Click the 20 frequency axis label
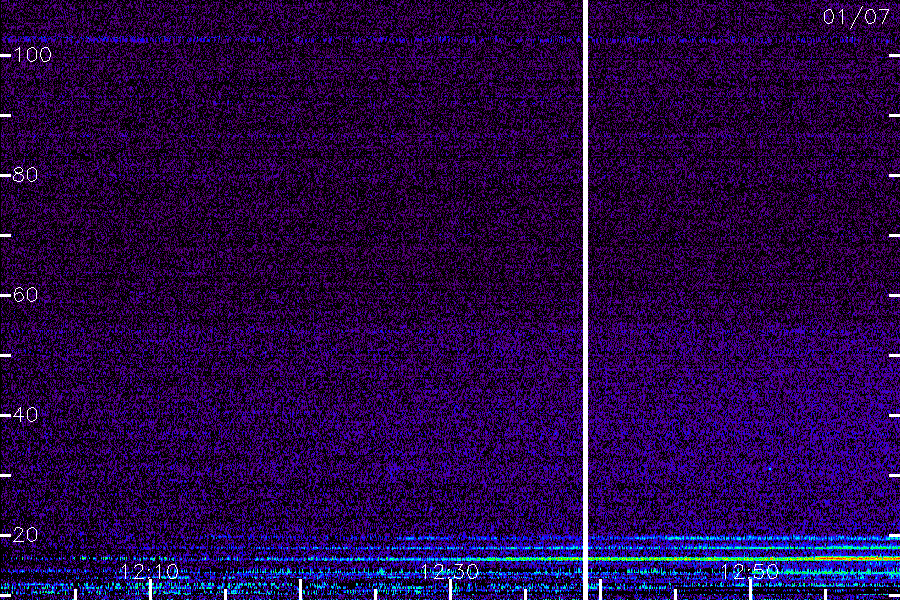 pyautogui.click(x=25, y=535)
